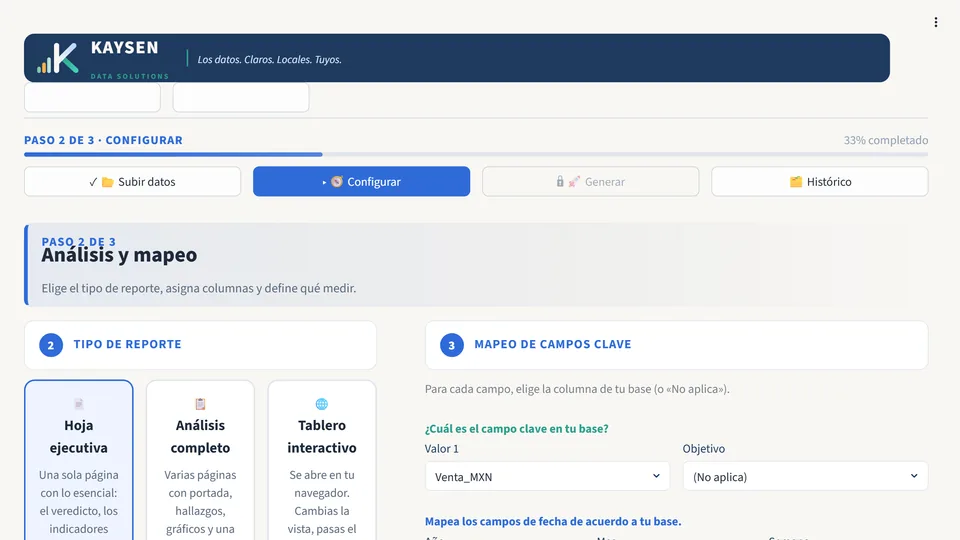
Task: Click the chevron in the Venta_MXN combo box
Action: tap(656, 476)
